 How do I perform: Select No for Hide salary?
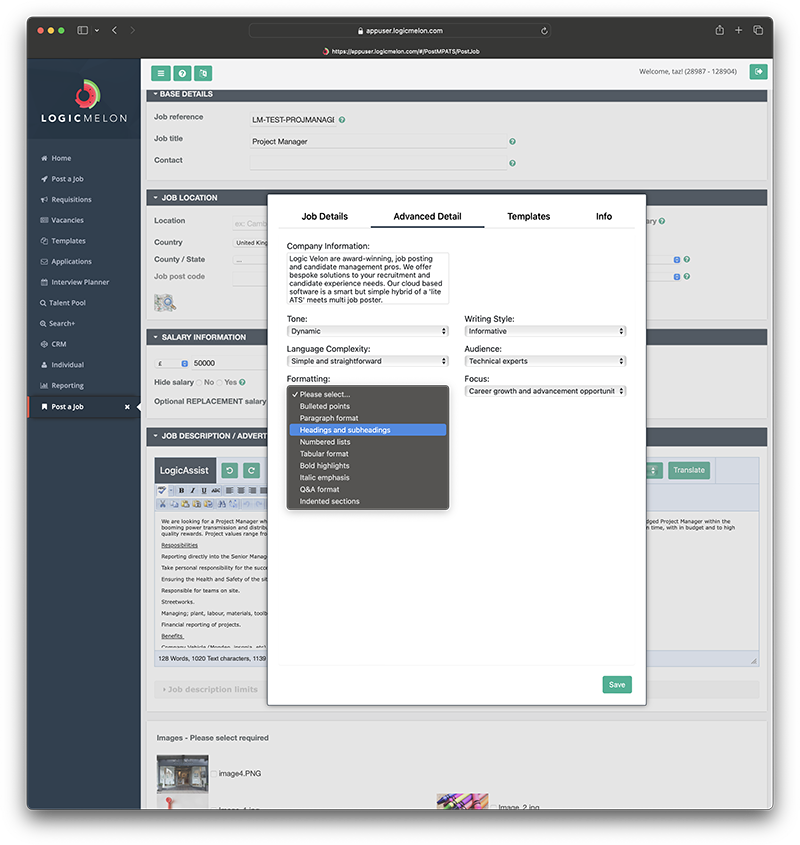[200, 382]
